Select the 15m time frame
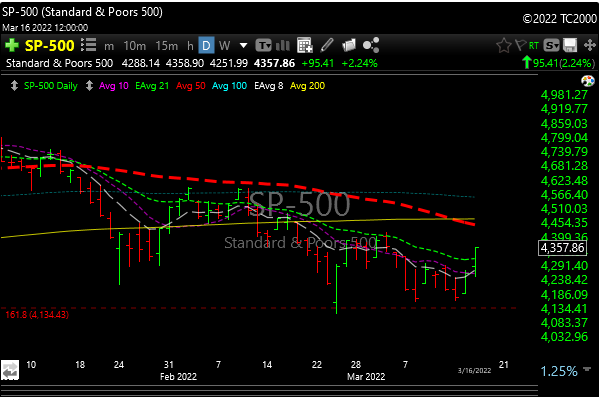The height and width of the screenshot is (397, 599). (167, 46)
